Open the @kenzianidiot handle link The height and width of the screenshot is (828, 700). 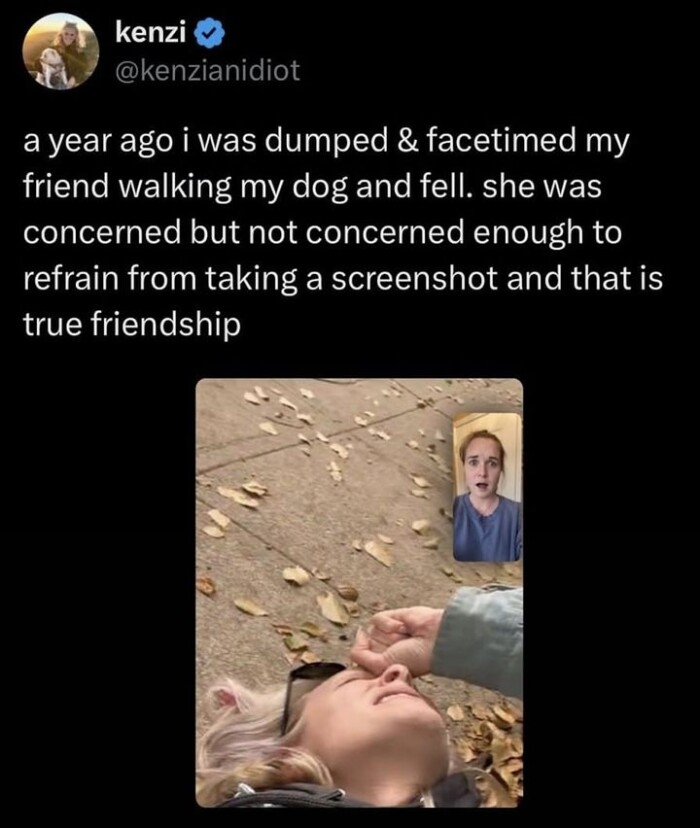pyautogui.click(x=207, y=70)
